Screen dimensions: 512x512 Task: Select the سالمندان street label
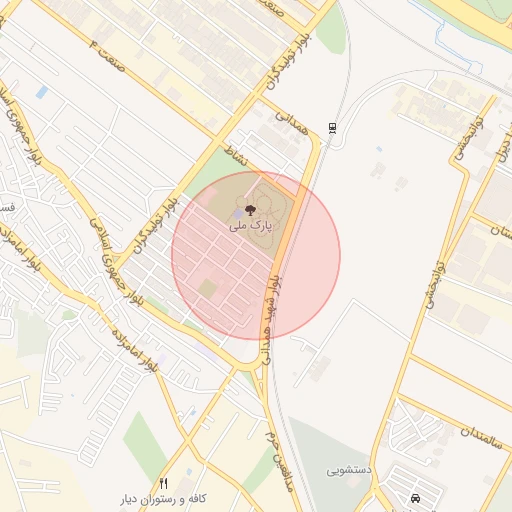tap(481, 438)
